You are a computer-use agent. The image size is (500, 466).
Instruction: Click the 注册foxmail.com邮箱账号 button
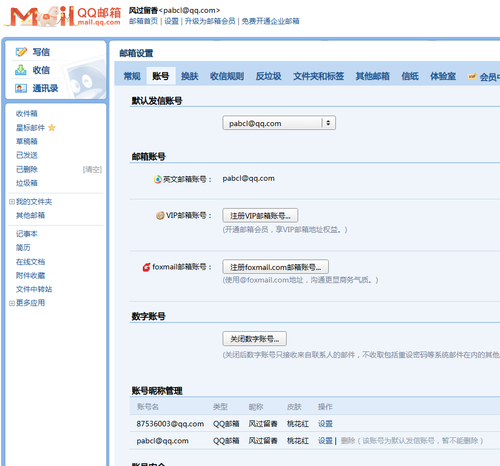click(x=276, y=267)
